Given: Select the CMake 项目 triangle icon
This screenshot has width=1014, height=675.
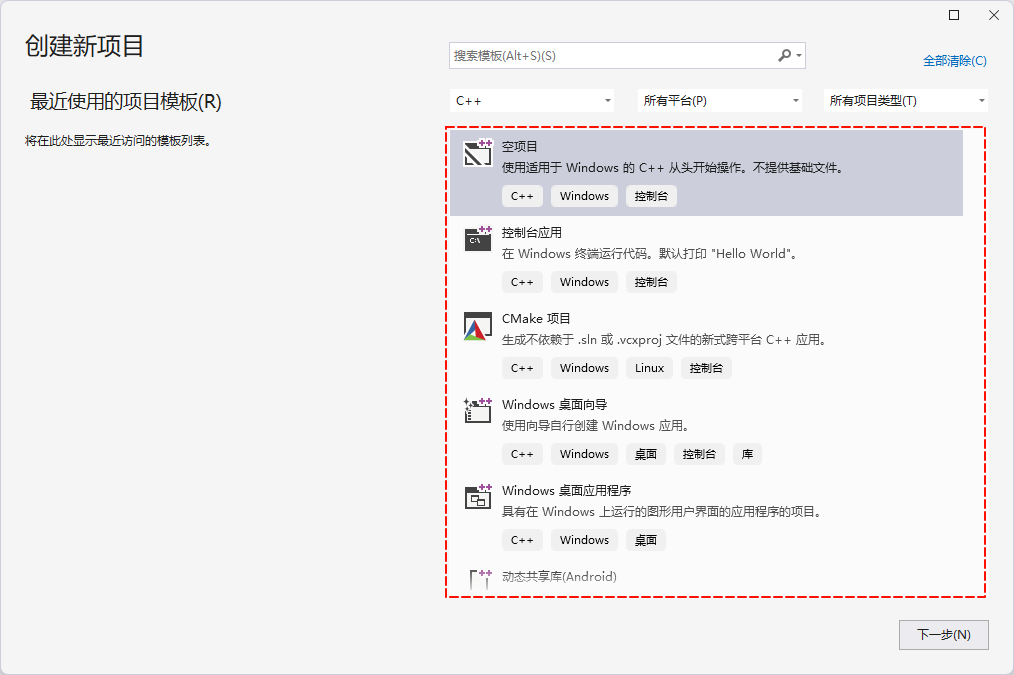Looking at the screenshot, I should tap(477, 326).
